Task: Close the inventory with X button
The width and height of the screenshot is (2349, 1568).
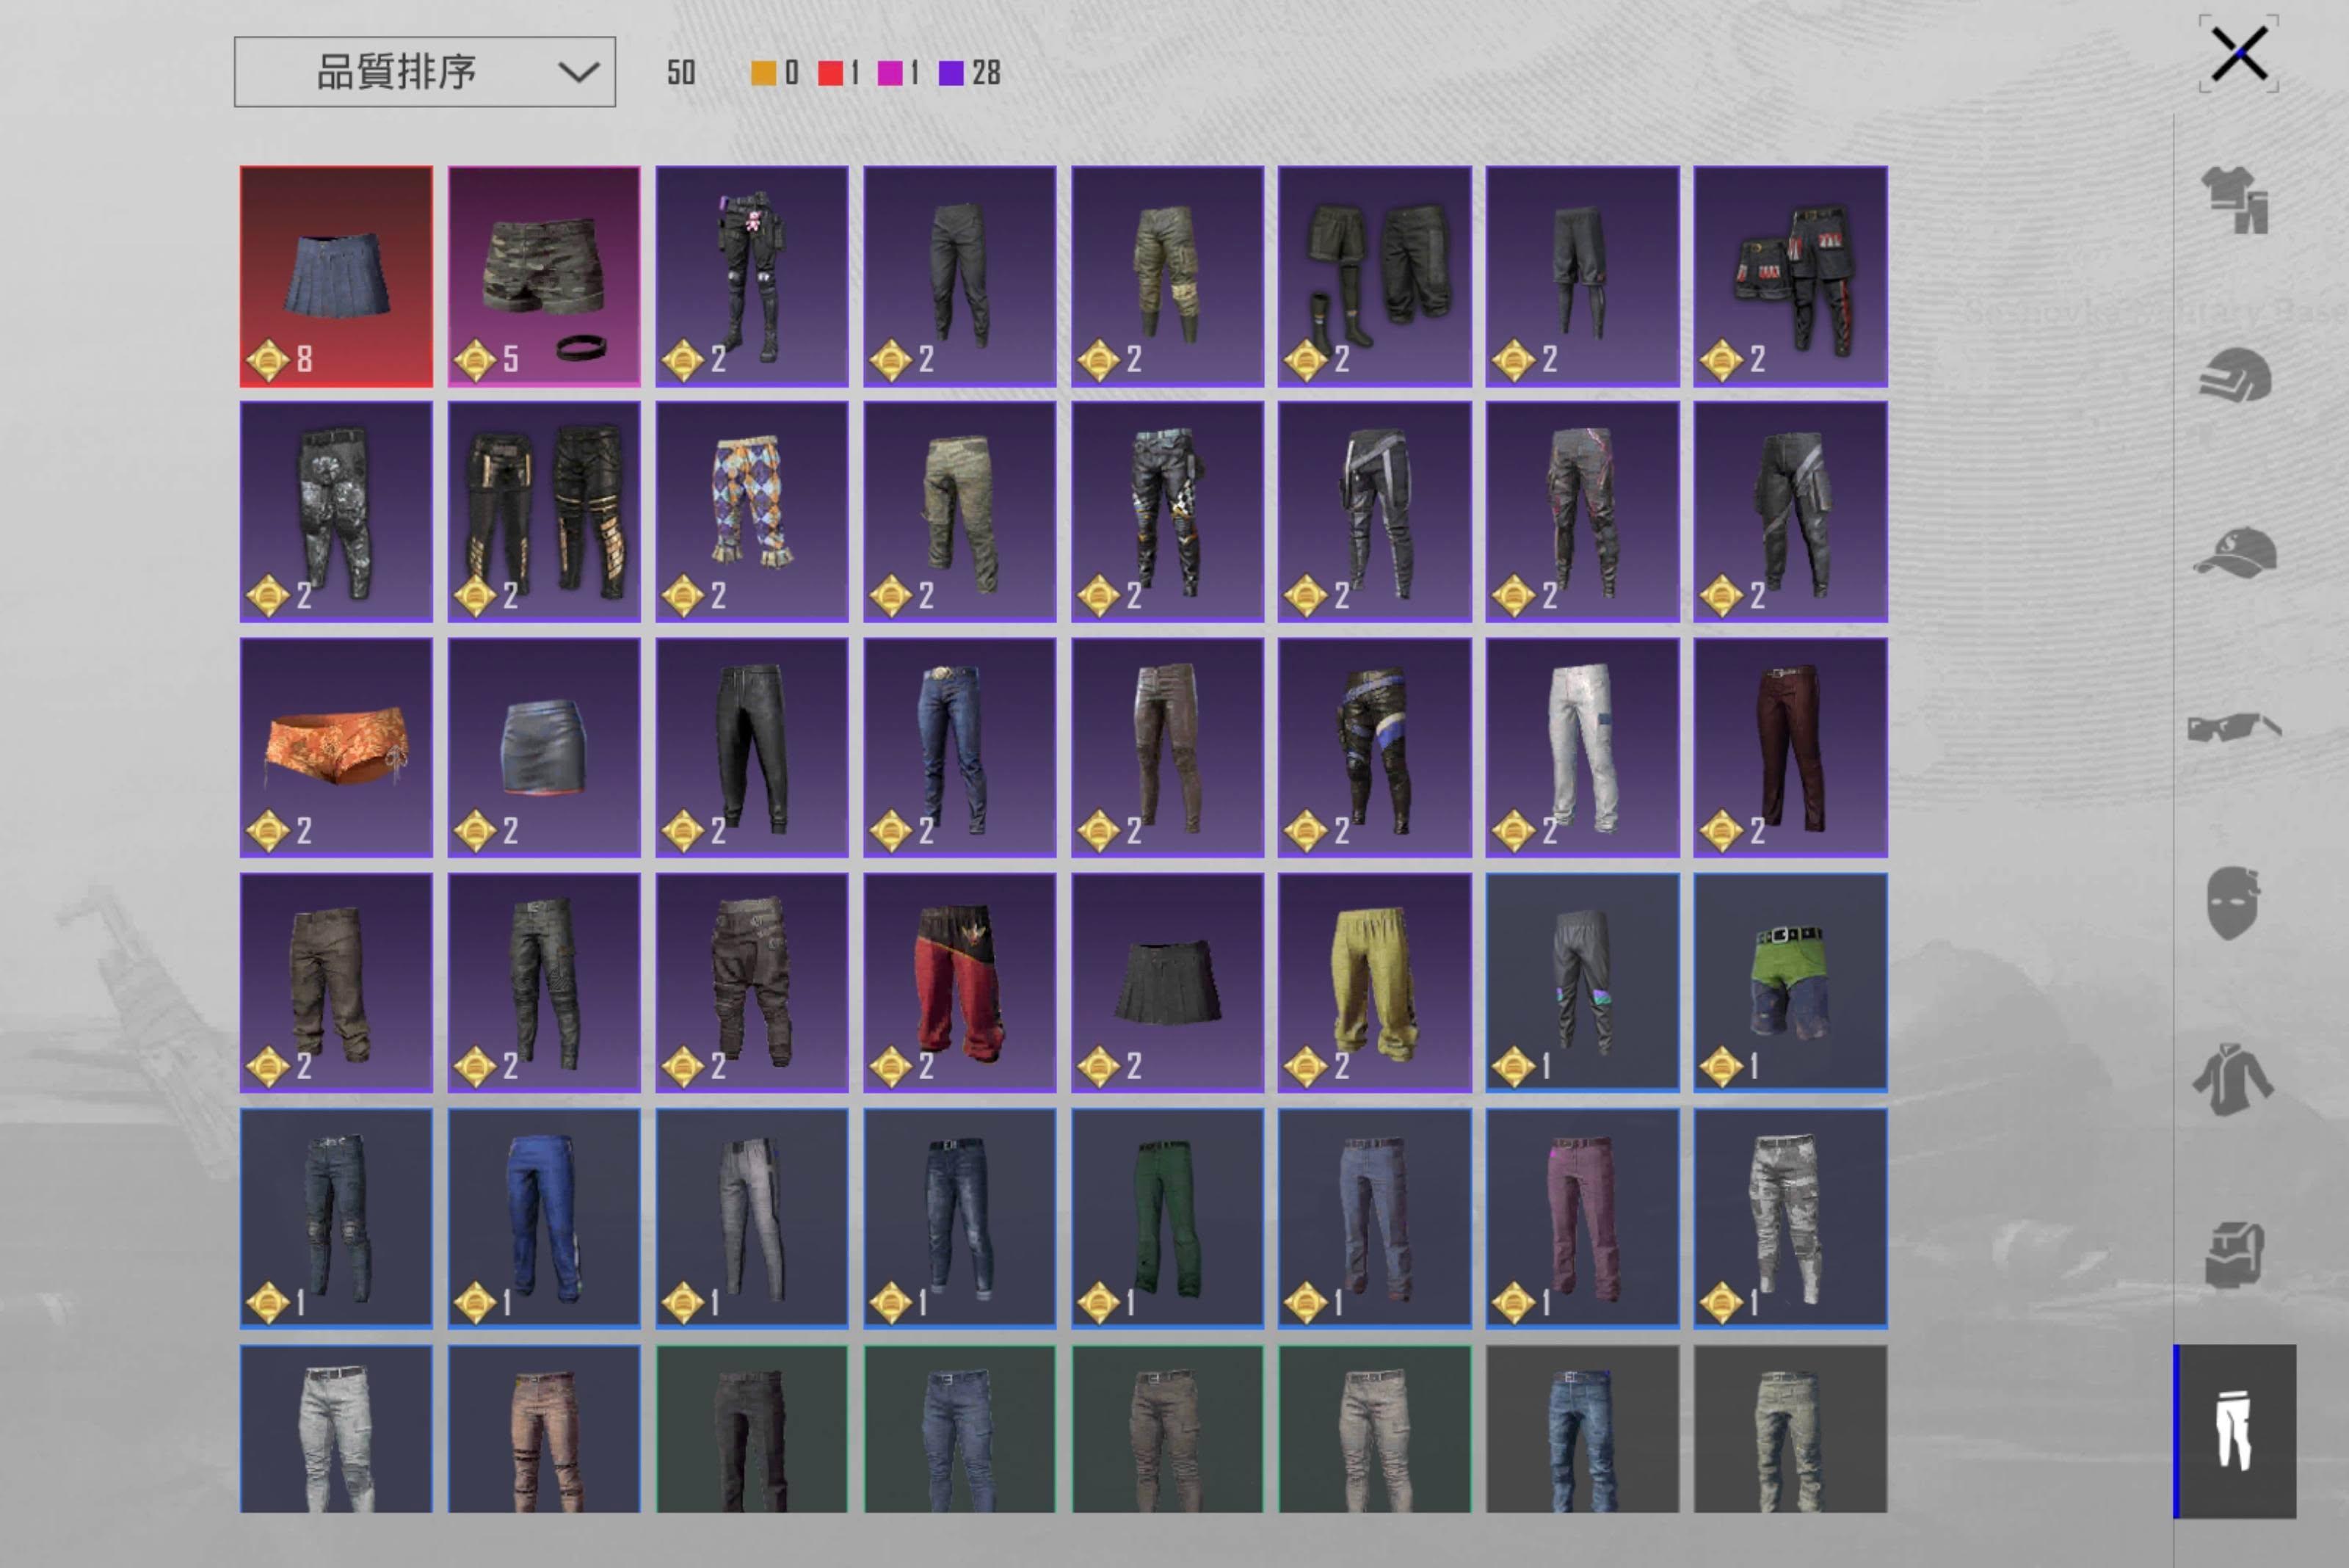Action: [x=2239, y=54]
